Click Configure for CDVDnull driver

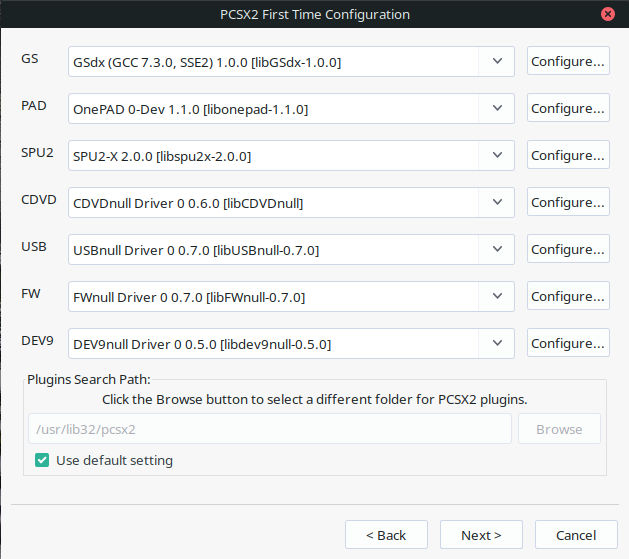pos(567,202)
